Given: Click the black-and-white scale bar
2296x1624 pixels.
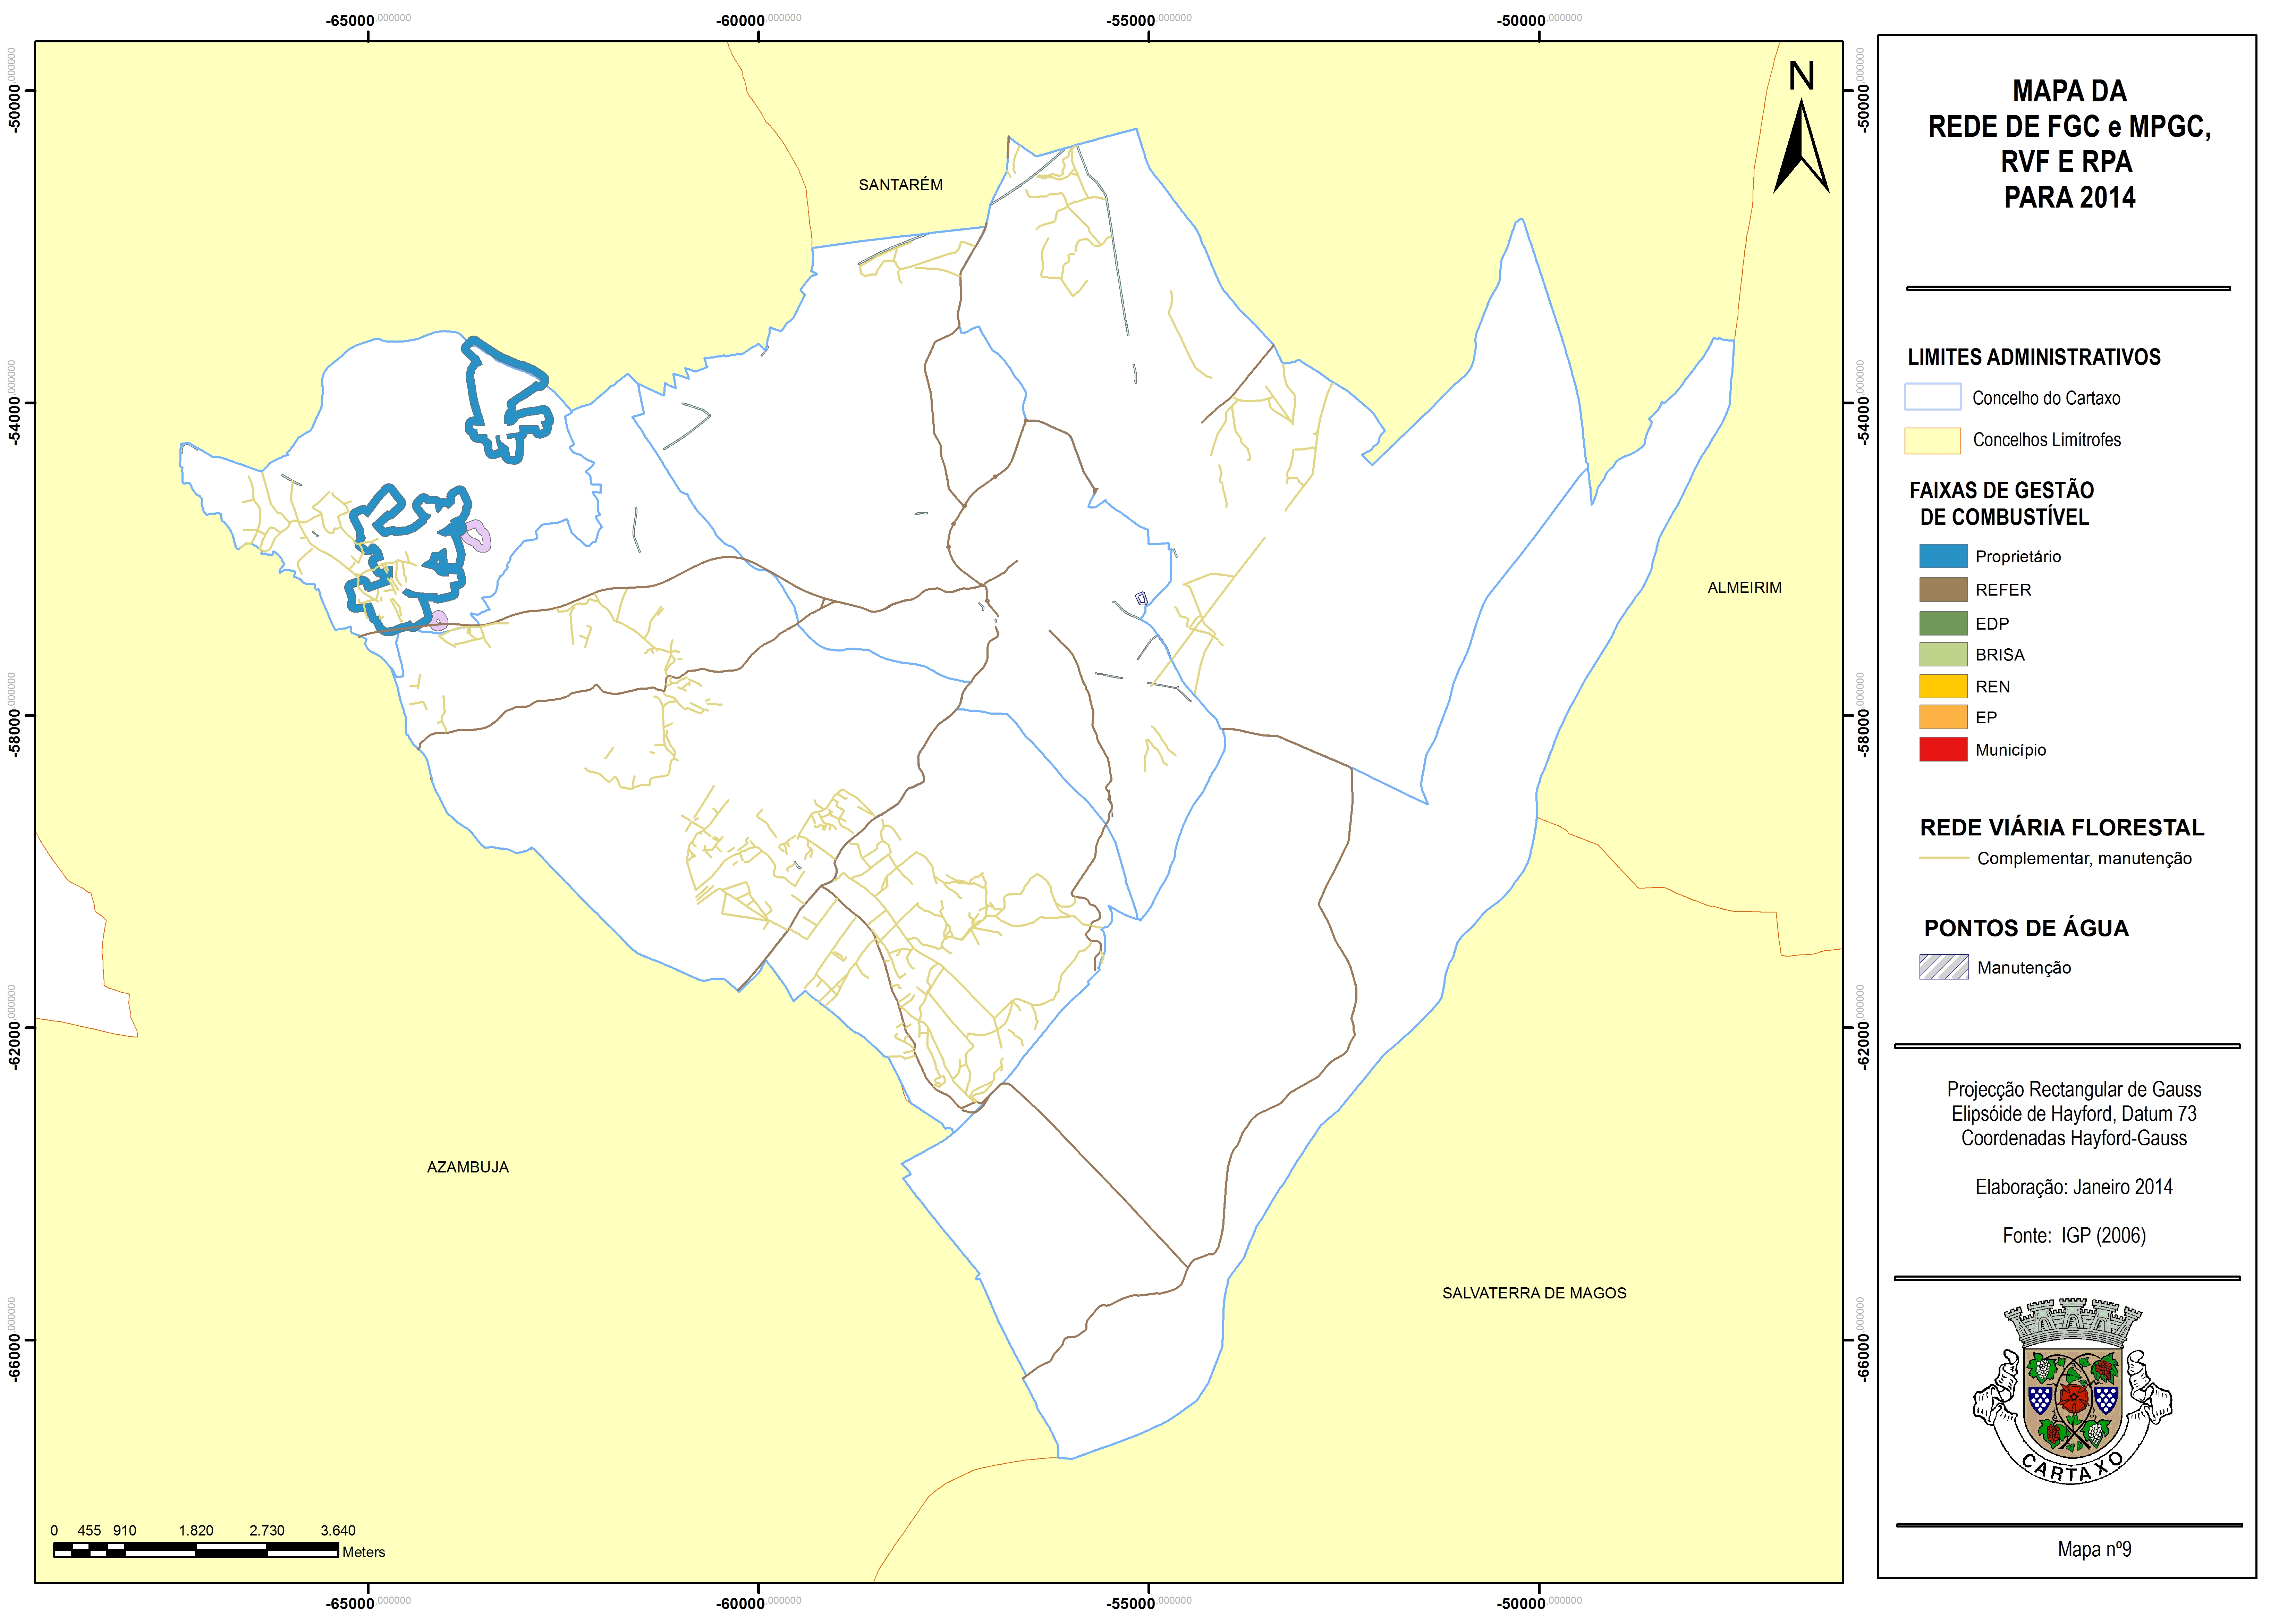Looking at the screenshot, I should tap(196, 1550).
